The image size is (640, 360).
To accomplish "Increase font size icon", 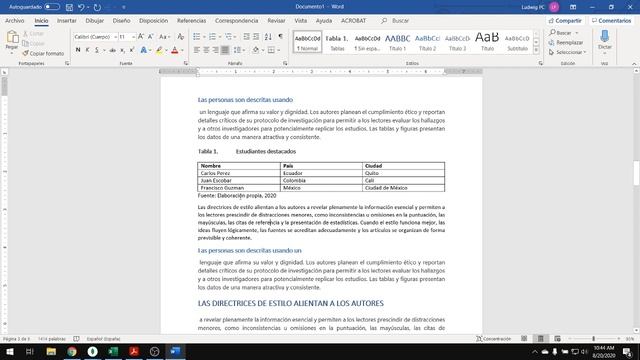I will coord(141,37).
